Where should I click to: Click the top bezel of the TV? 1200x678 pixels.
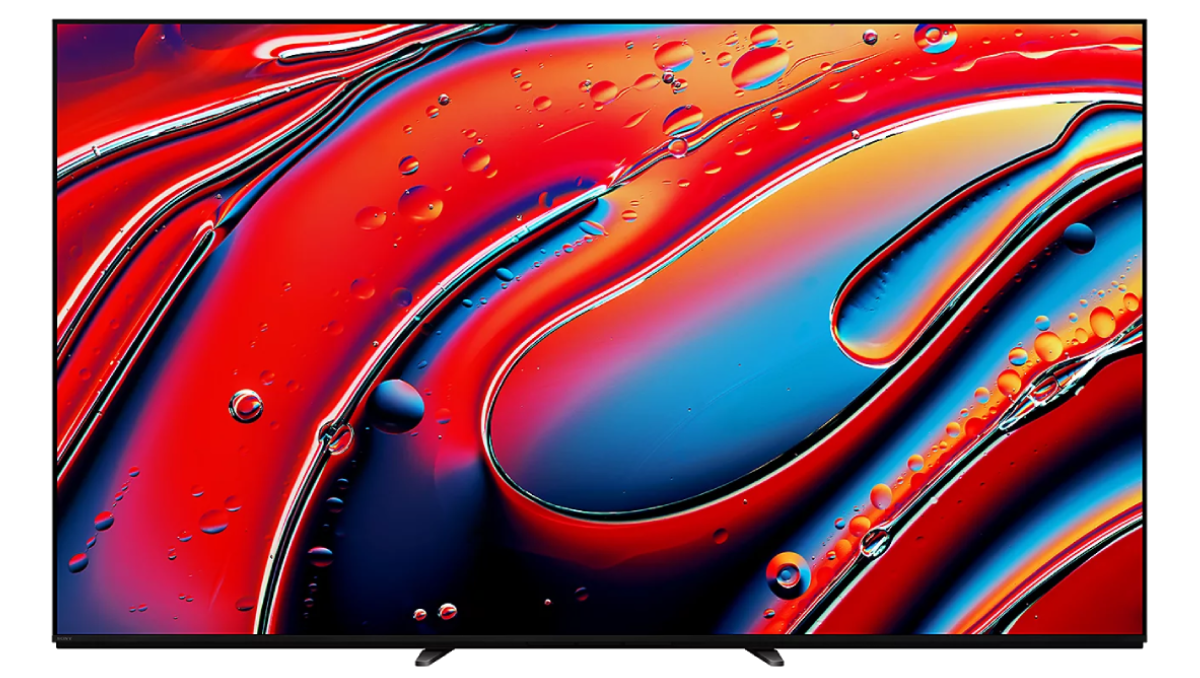[600, 18]
